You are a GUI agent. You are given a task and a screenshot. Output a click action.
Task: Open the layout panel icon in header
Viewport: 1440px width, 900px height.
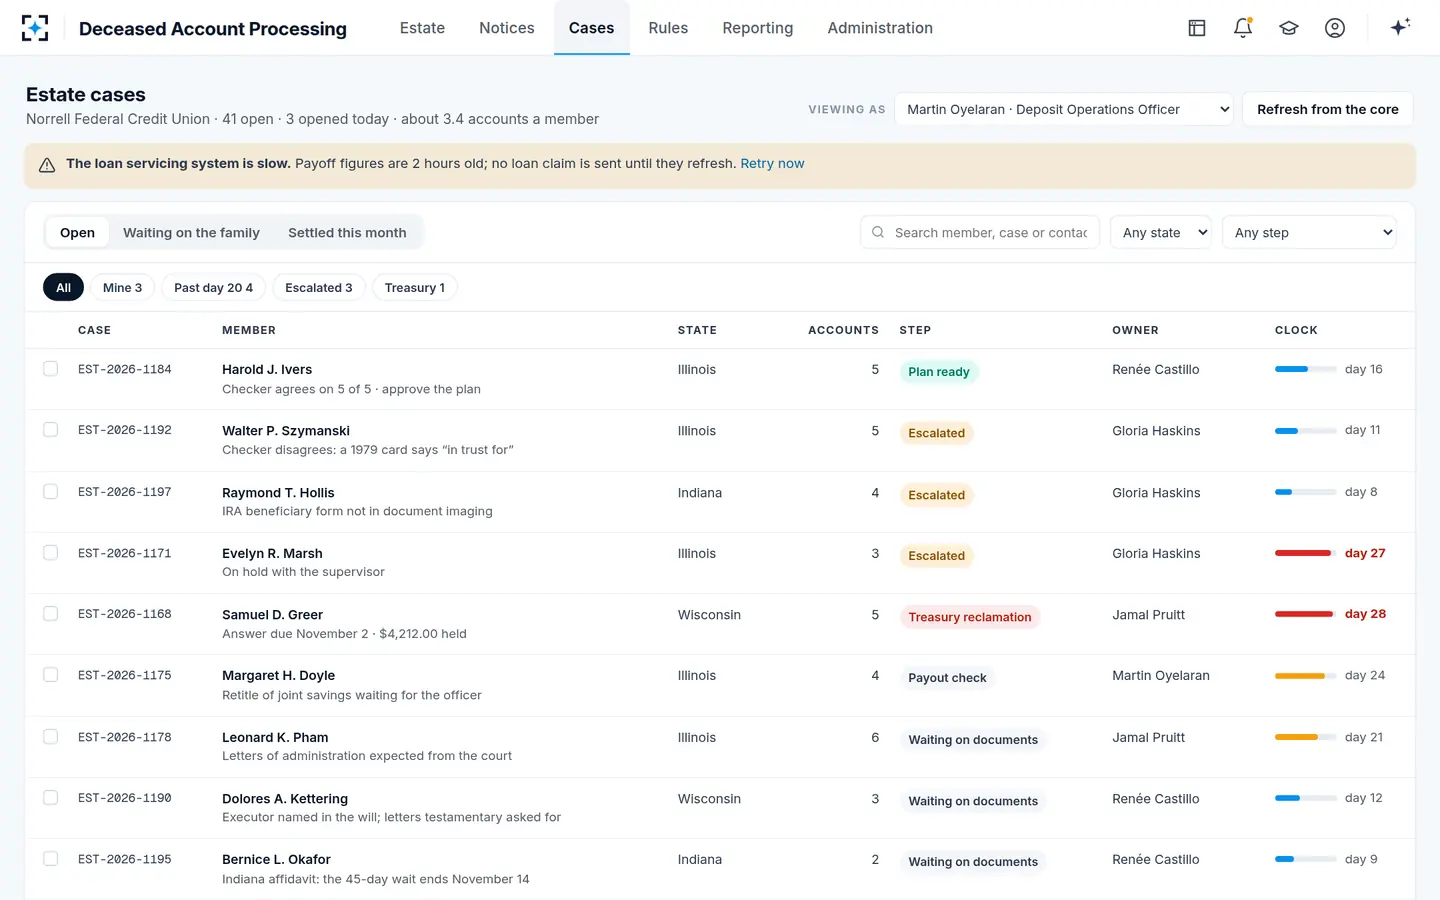[x=1197, y=28]
